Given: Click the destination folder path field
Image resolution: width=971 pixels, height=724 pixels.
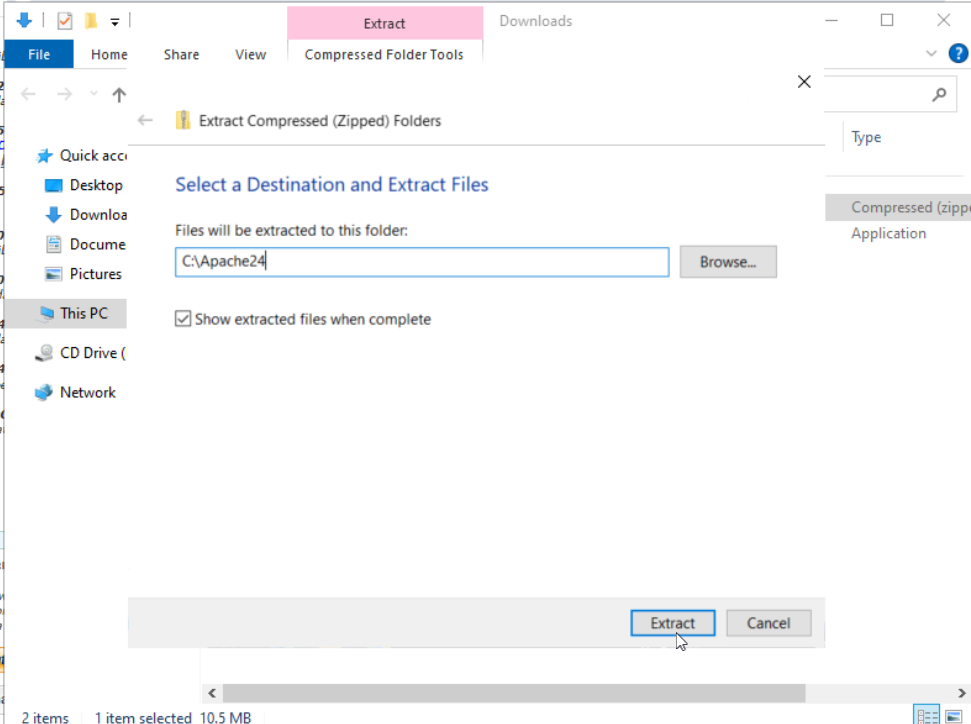Looking at the screenshot, I should click(422, 262).
